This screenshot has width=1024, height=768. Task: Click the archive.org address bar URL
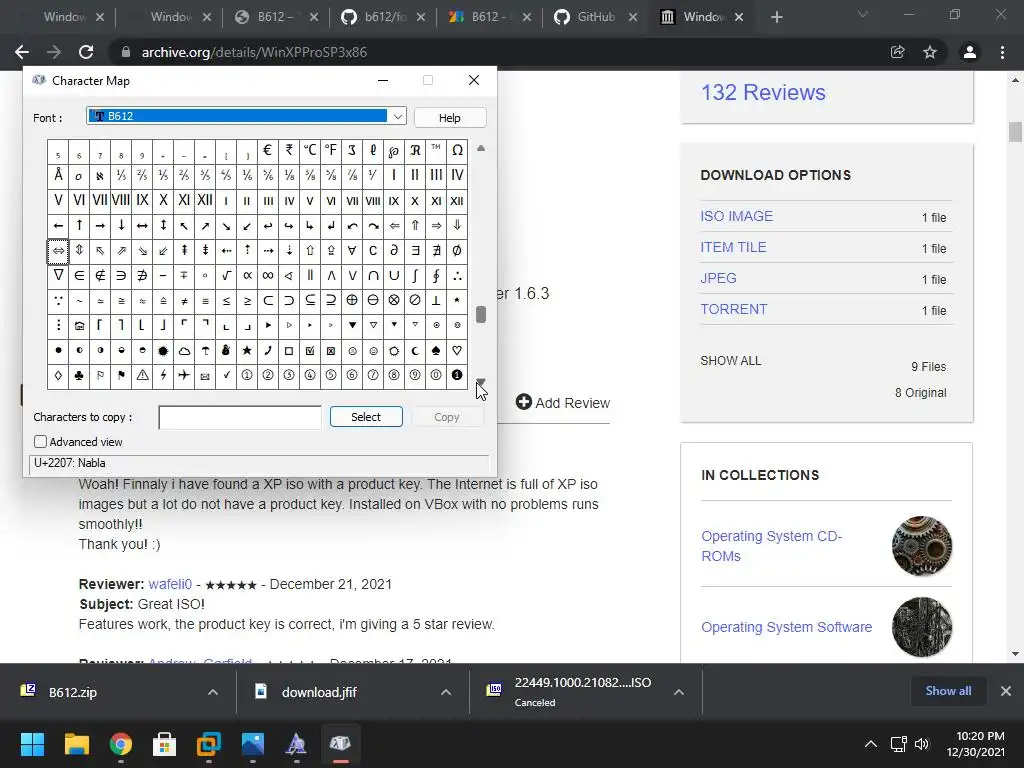254,52
